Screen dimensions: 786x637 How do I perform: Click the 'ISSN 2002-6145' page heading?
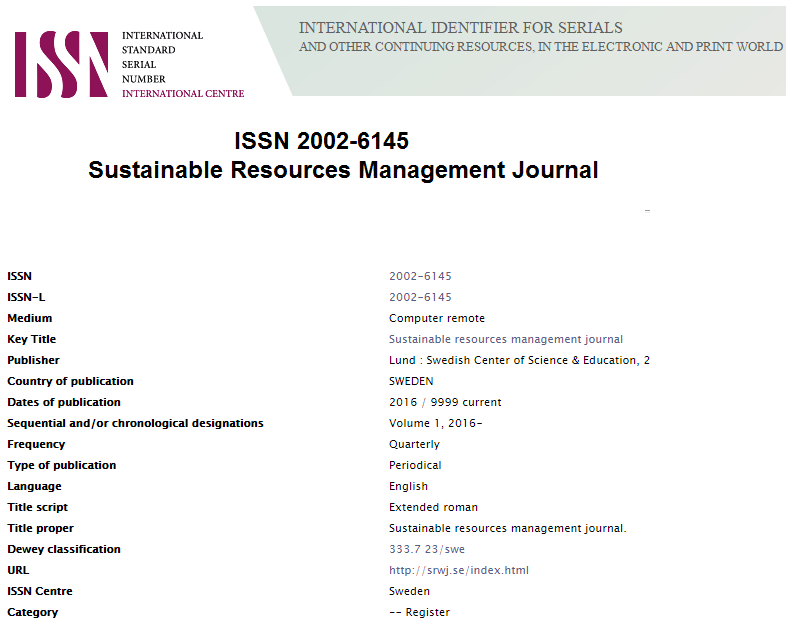(x=321, y=141)
